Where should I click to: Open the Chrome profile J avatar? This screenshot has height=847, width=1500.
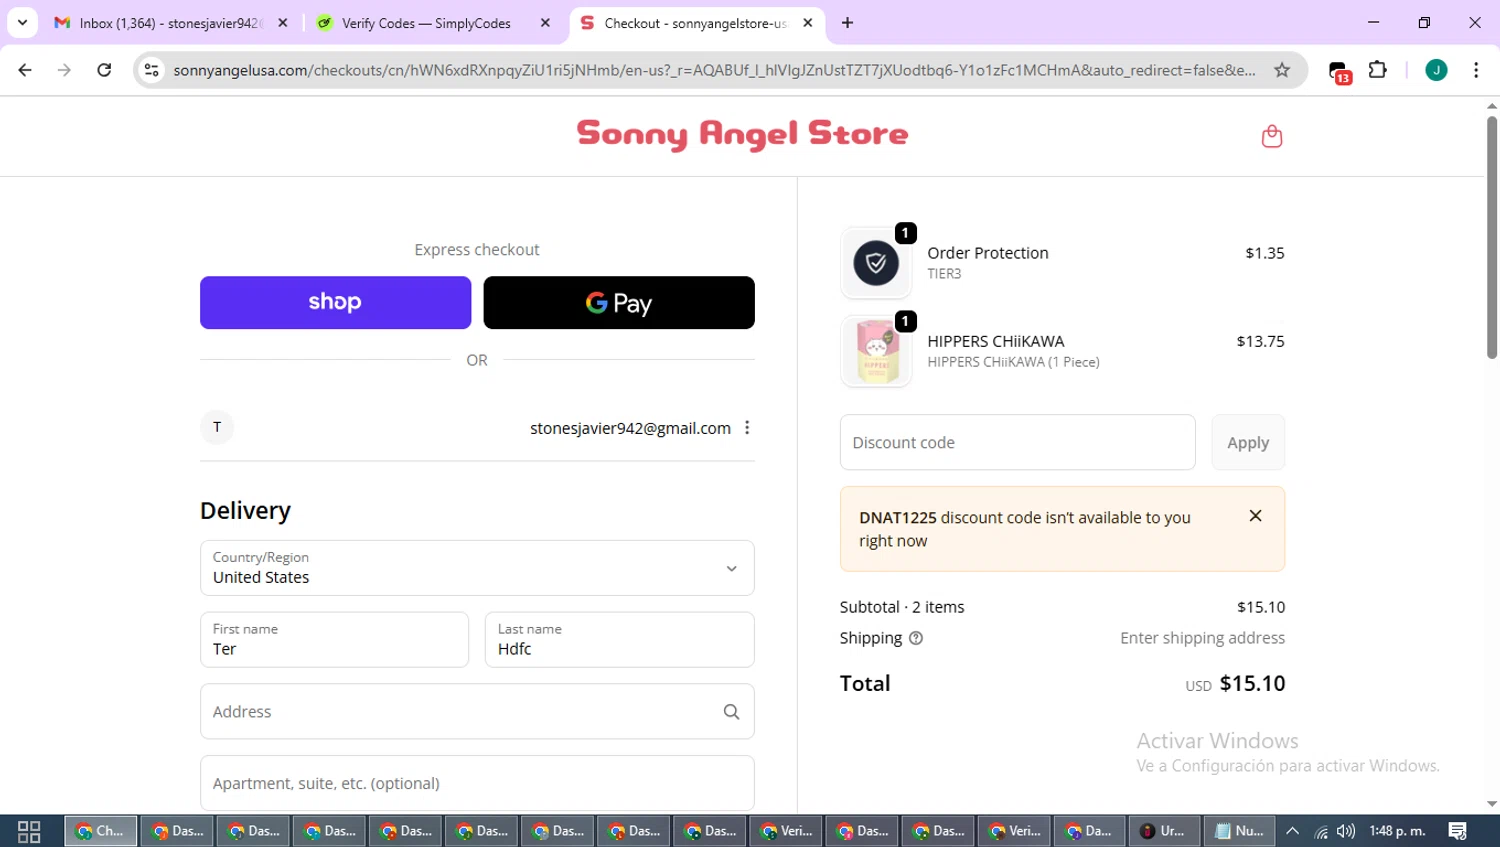point(1436,70)
